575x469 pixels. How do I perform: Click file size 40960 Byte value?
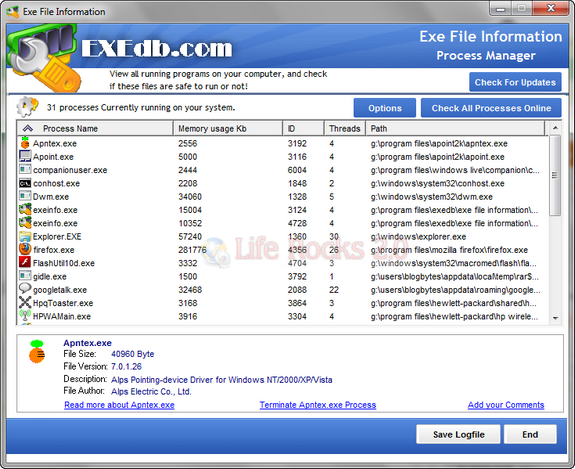click(132, 354)
